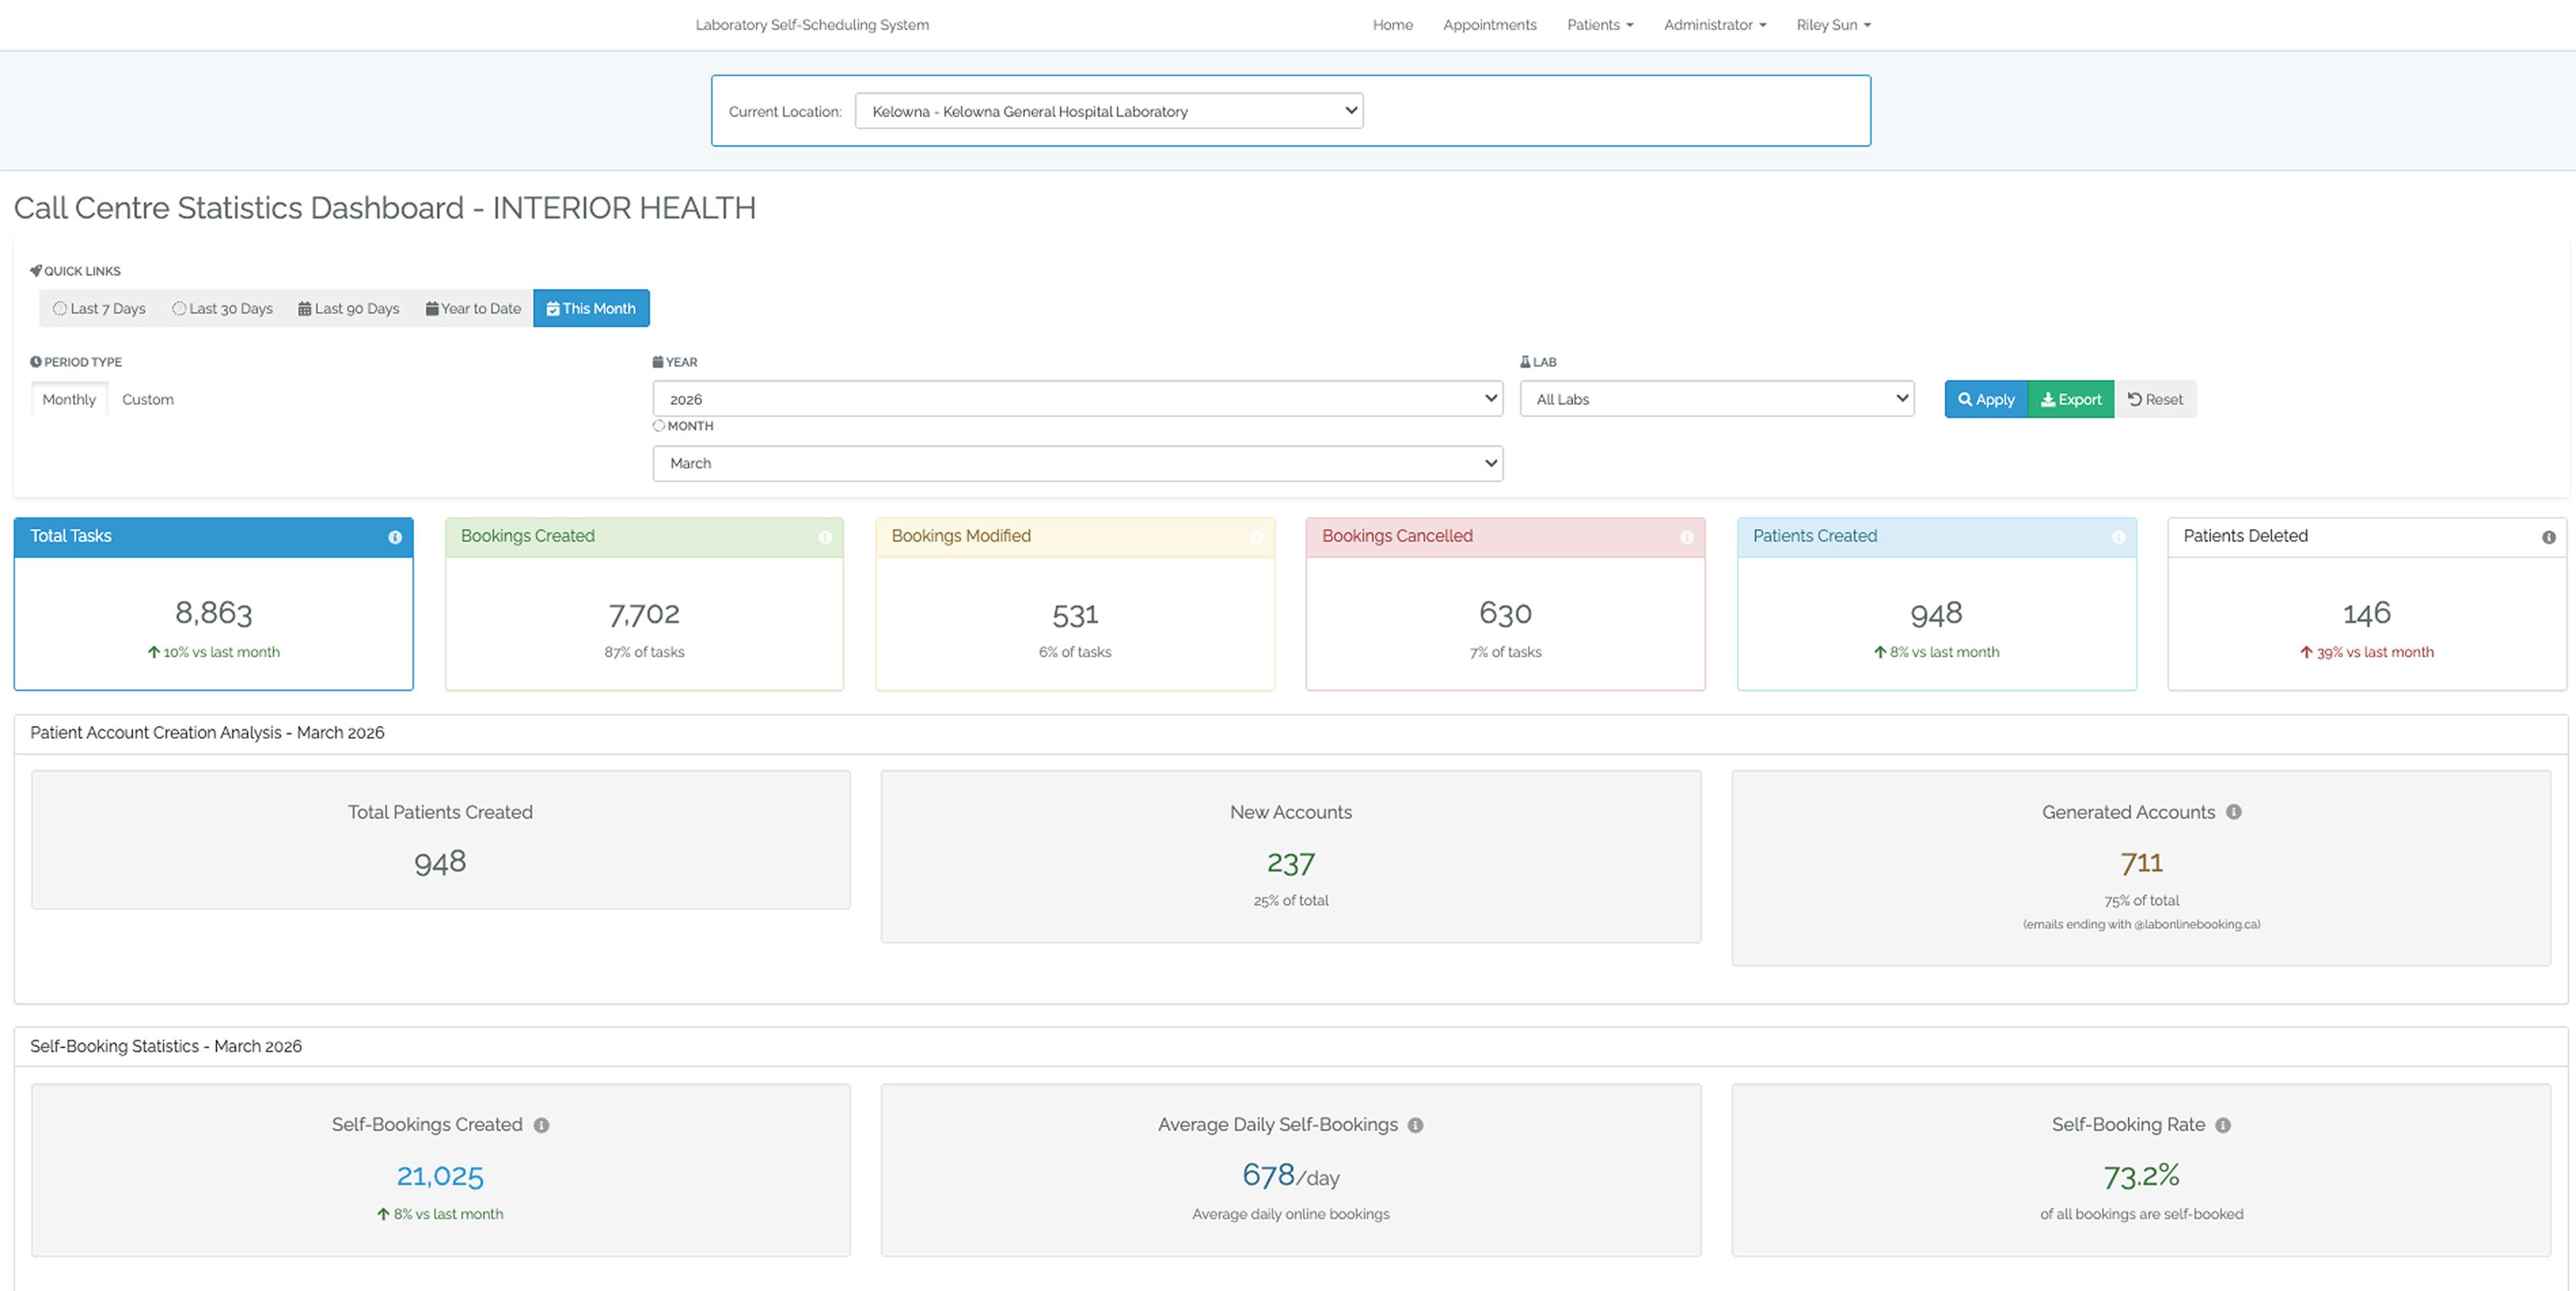This screenshot has height=1291, width=2576.
Task: Click the Bookings Cancelled info icon
Action: tap(1687, 537)
